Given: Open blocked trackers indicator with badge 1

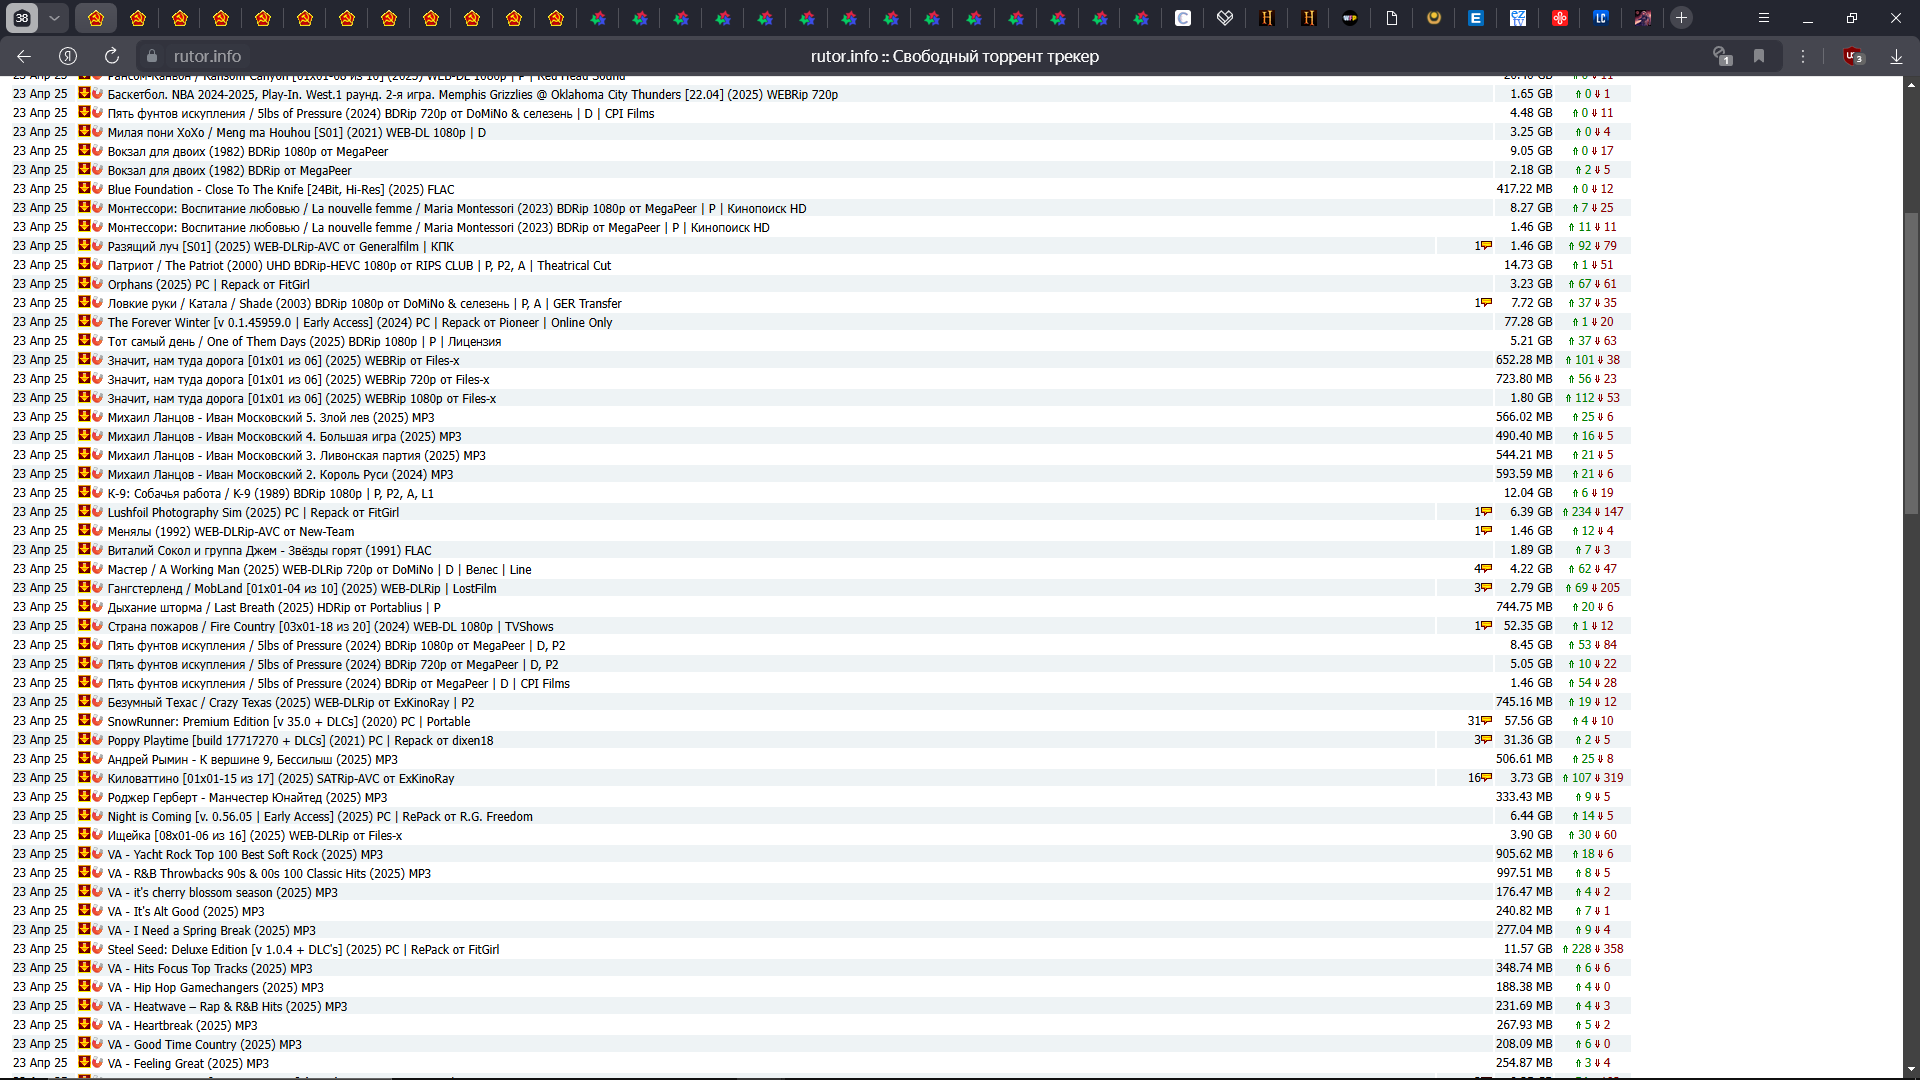Looking at the screenshot, I should [1721, 56].
